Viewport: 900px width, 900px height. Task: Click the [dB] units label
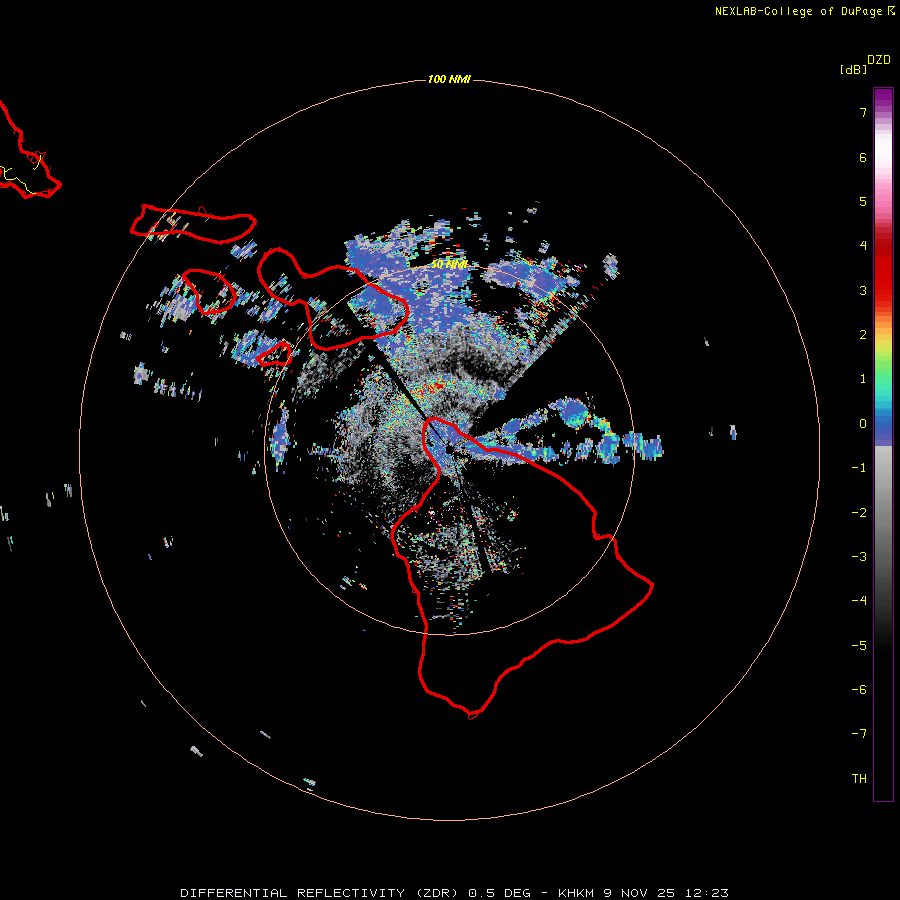(853, 69)
